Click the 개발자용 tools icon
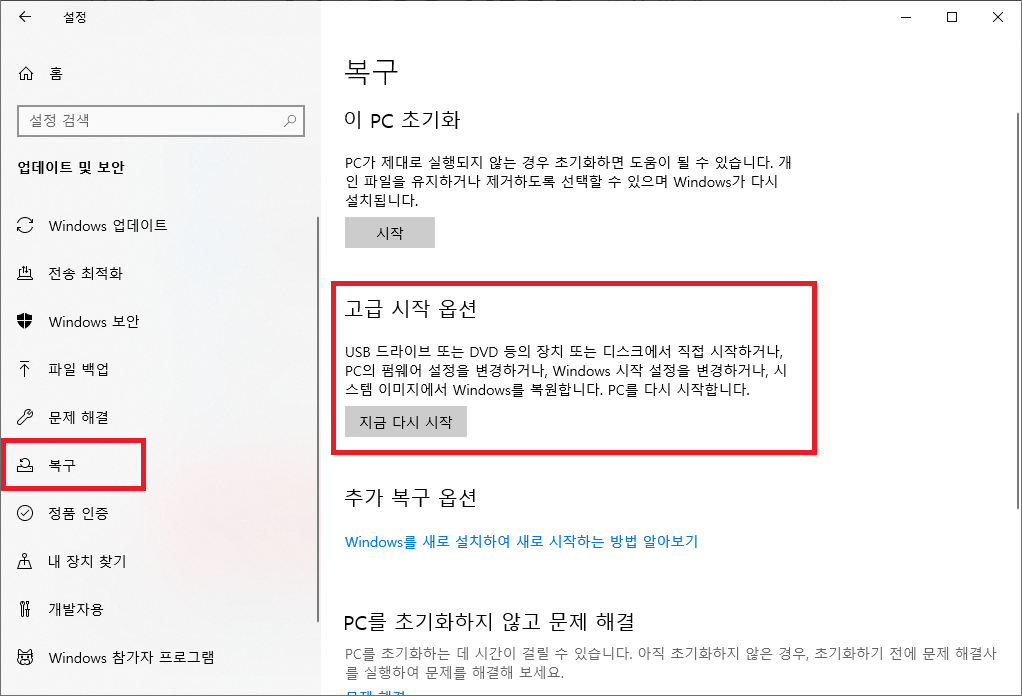 (x=25, y=609)
